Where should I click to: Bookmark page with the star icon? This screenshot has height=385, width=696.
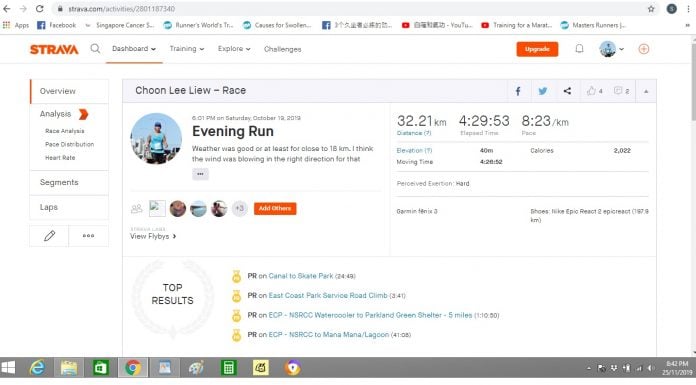(651, 9)
